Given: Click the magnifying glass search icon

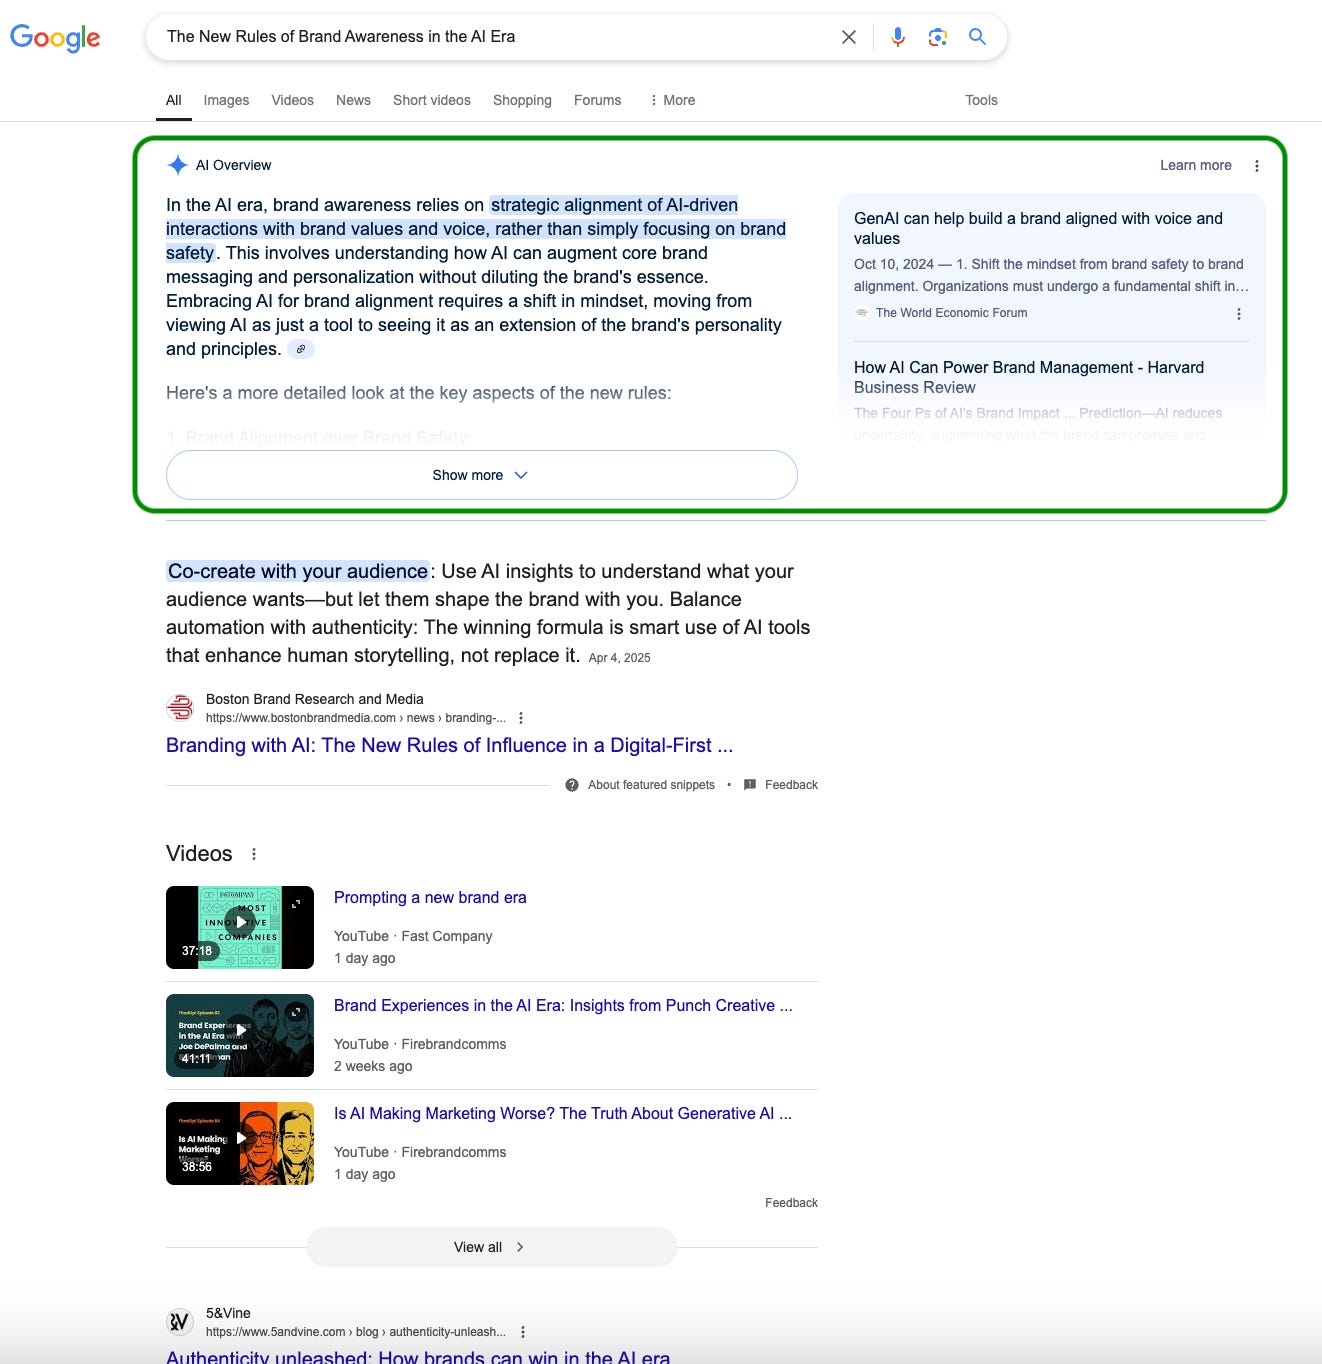Looking at the screenshot, I should pyautogui.click(x=977, y=37).
